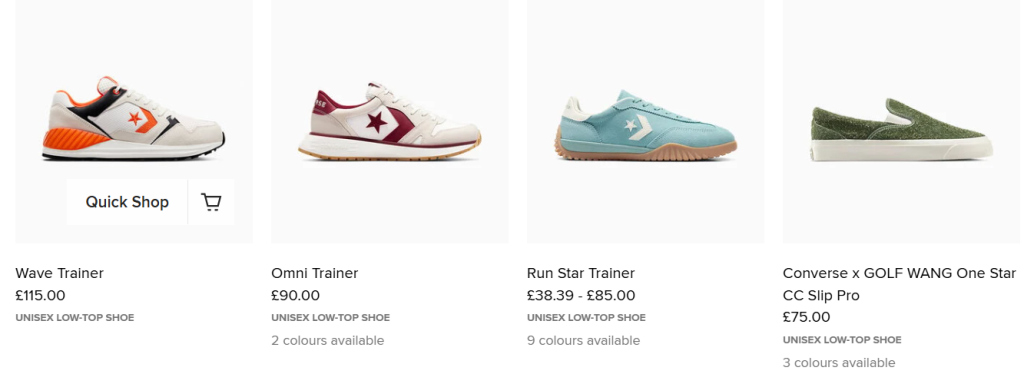
Task: Click the £115.00 Wave Trainer price
Action: (x=40, y=295)
